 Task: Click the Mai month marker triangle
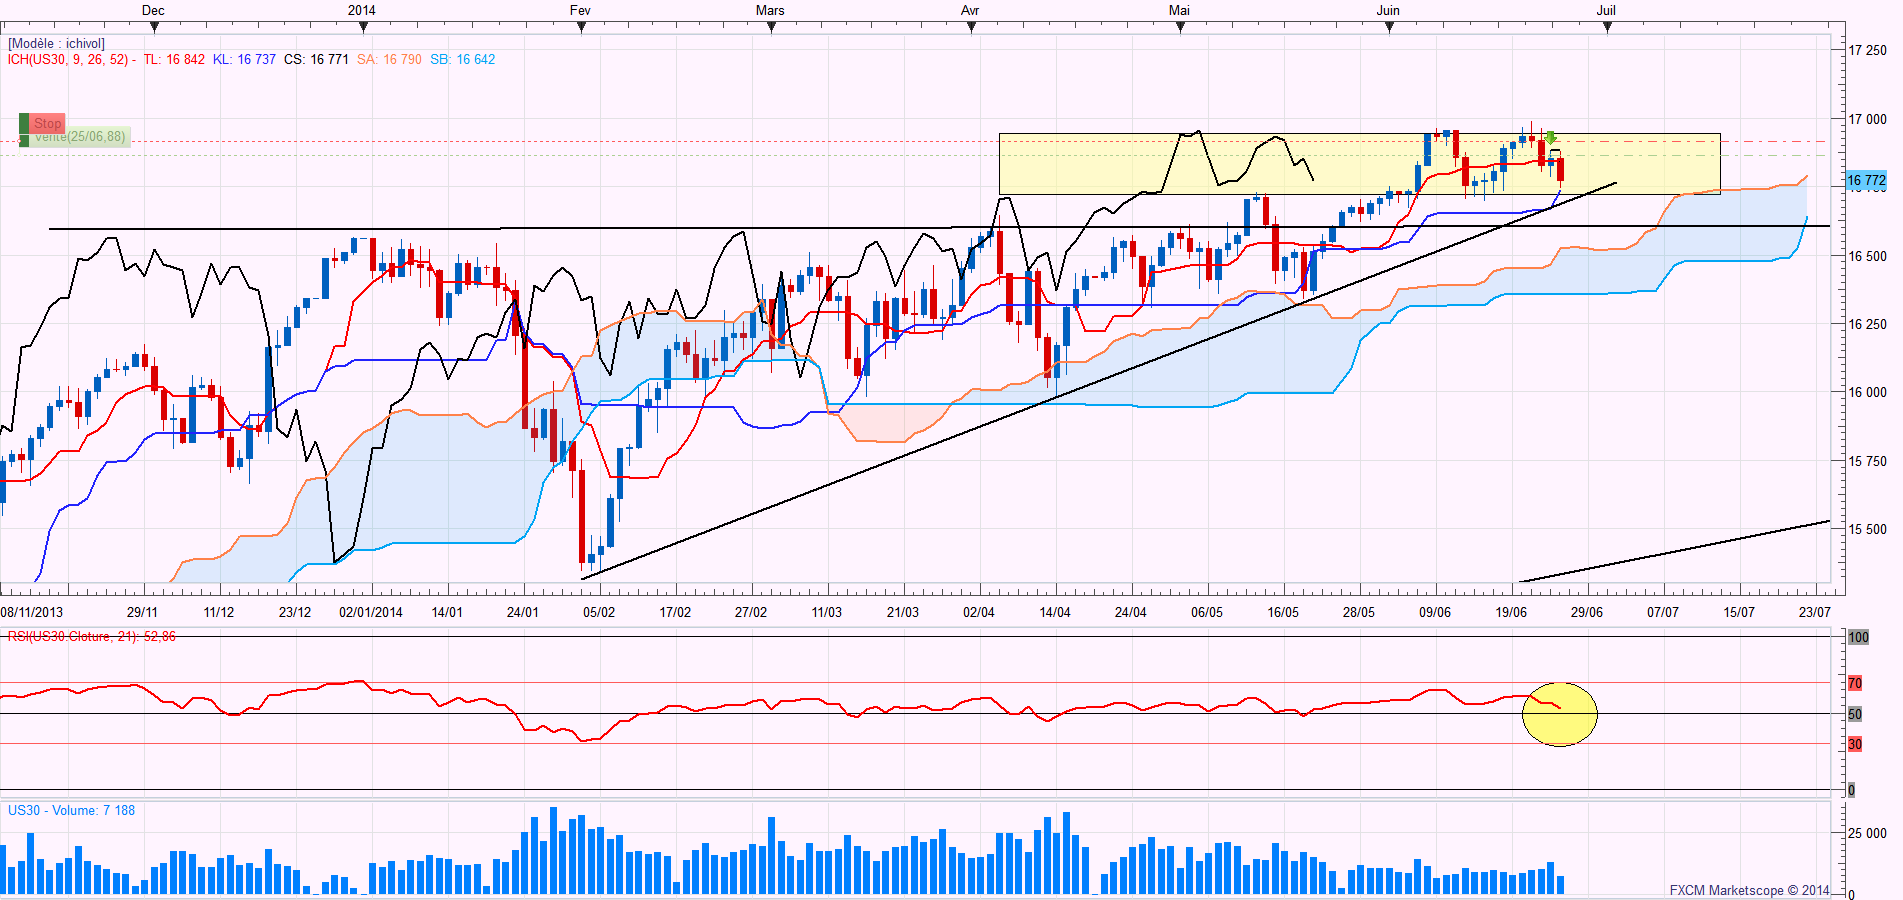(1180, 28)
